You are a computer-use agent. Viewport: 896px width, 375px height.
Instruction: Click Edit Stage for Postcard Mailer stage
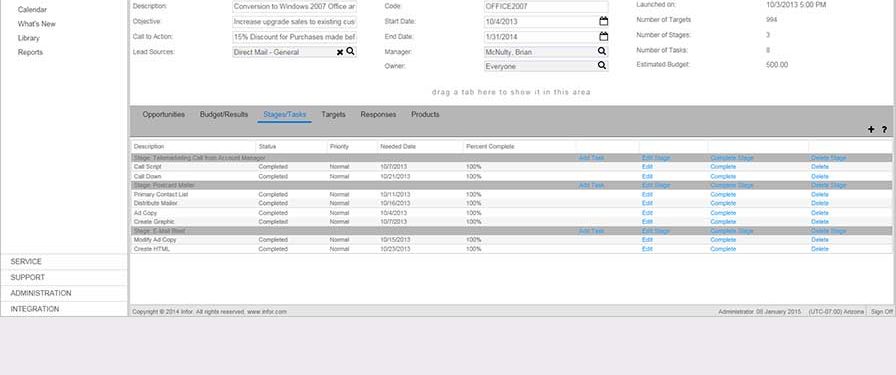pos(656,185)
